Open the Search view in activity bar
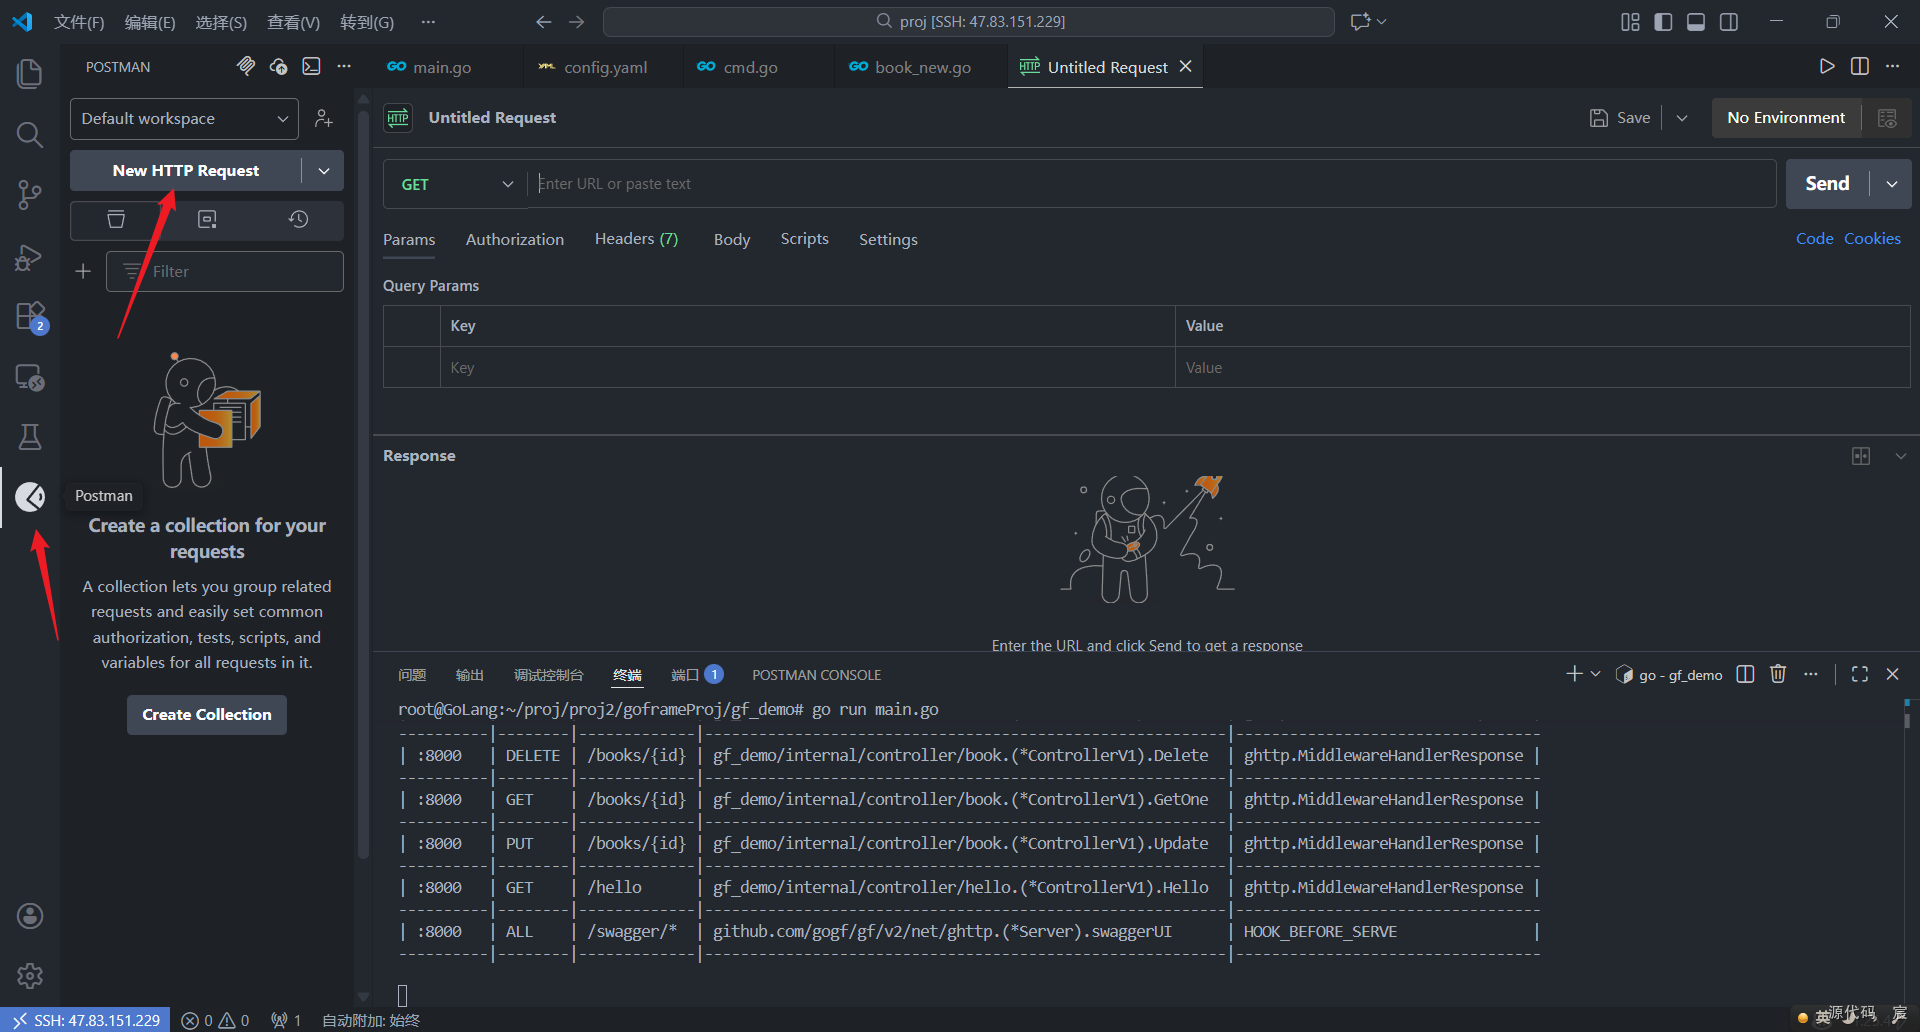Viewport: 1920px width, 1032px height. pyautogui.click(x=30, y=134)
